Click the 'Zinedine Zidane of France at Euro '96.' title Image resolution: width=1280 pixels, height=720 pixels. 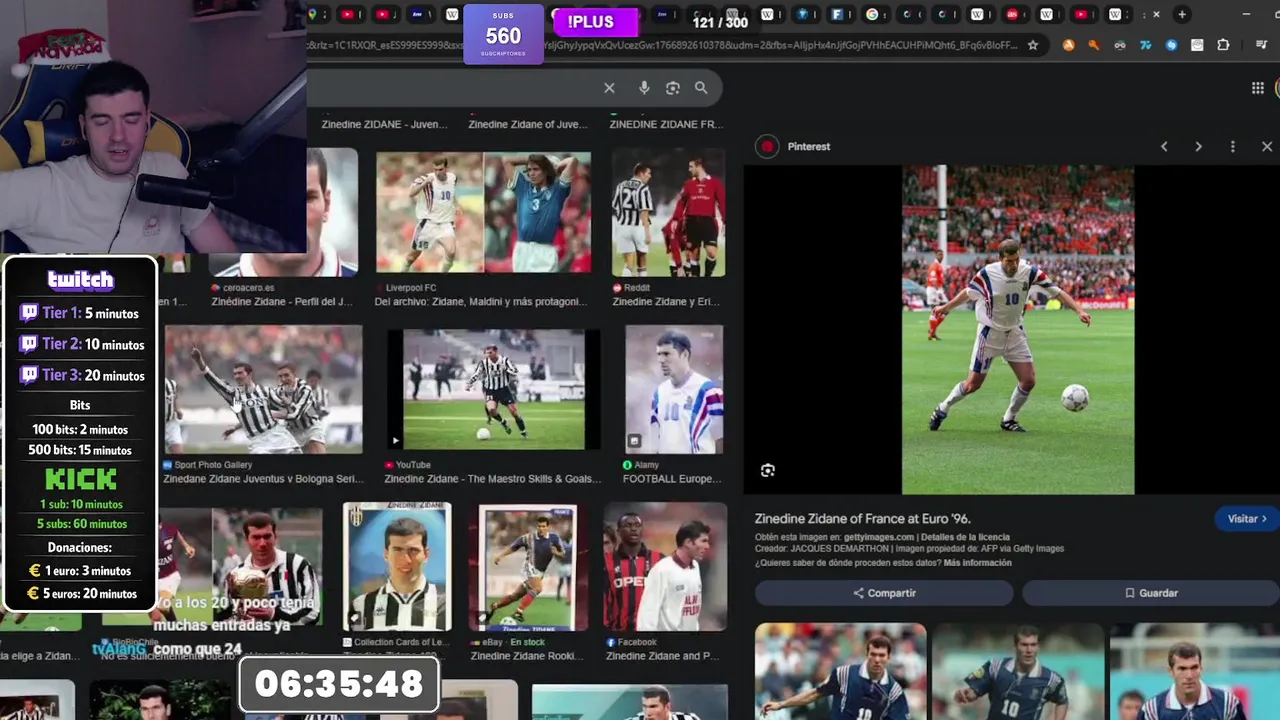[863, 519]
